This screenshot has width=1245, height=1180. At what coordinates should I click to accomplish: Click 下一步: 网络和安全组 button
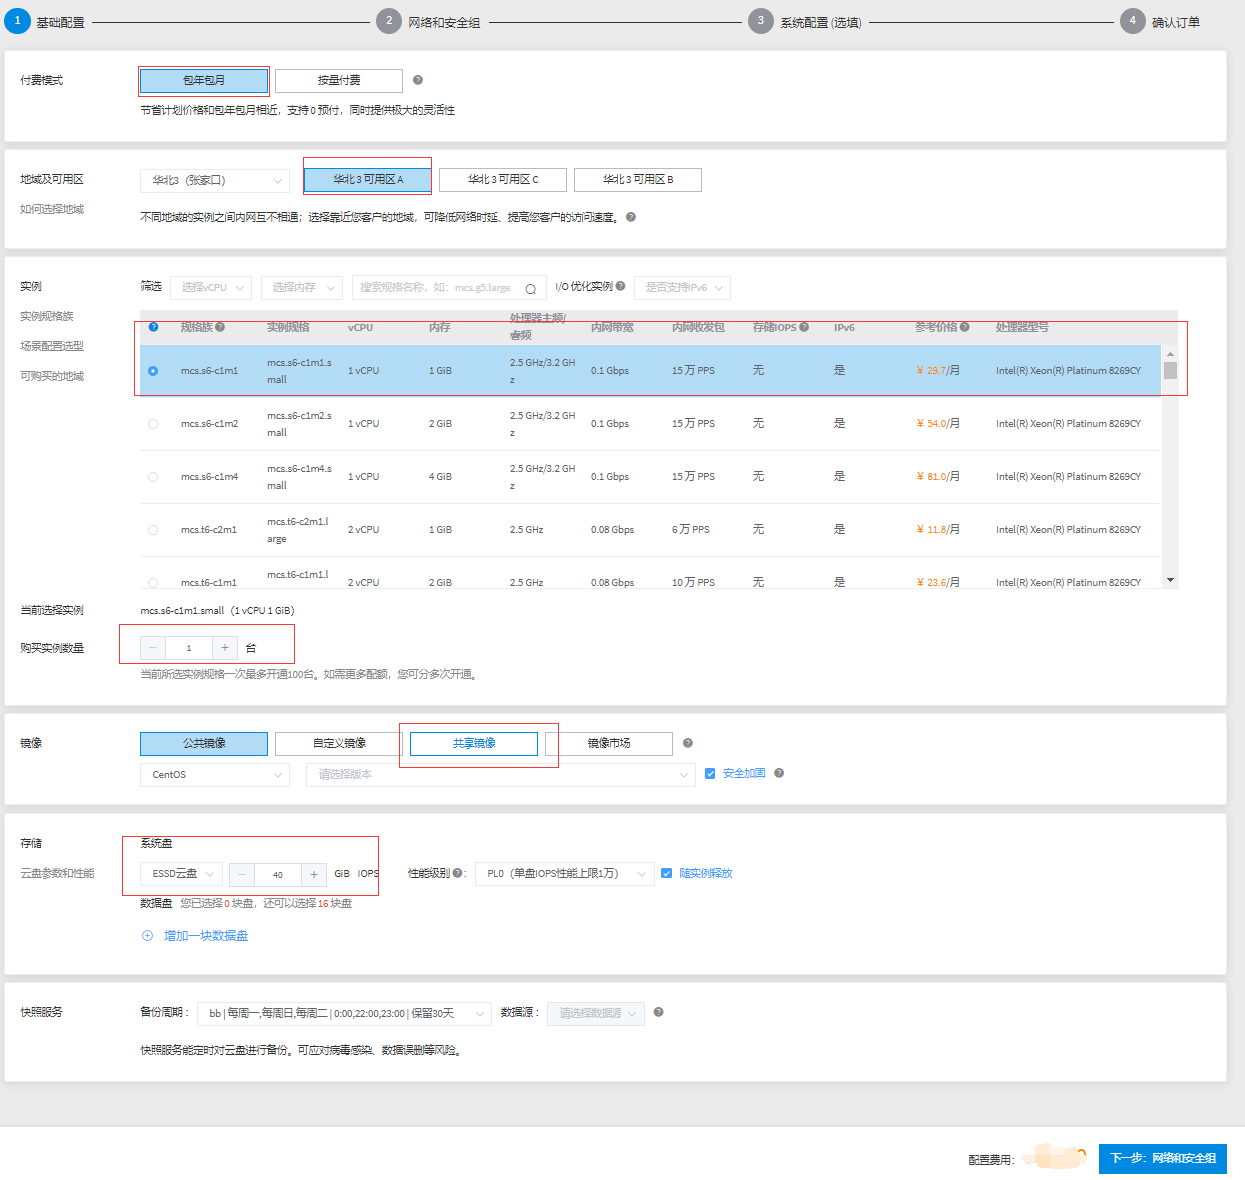point(1162,1158)
